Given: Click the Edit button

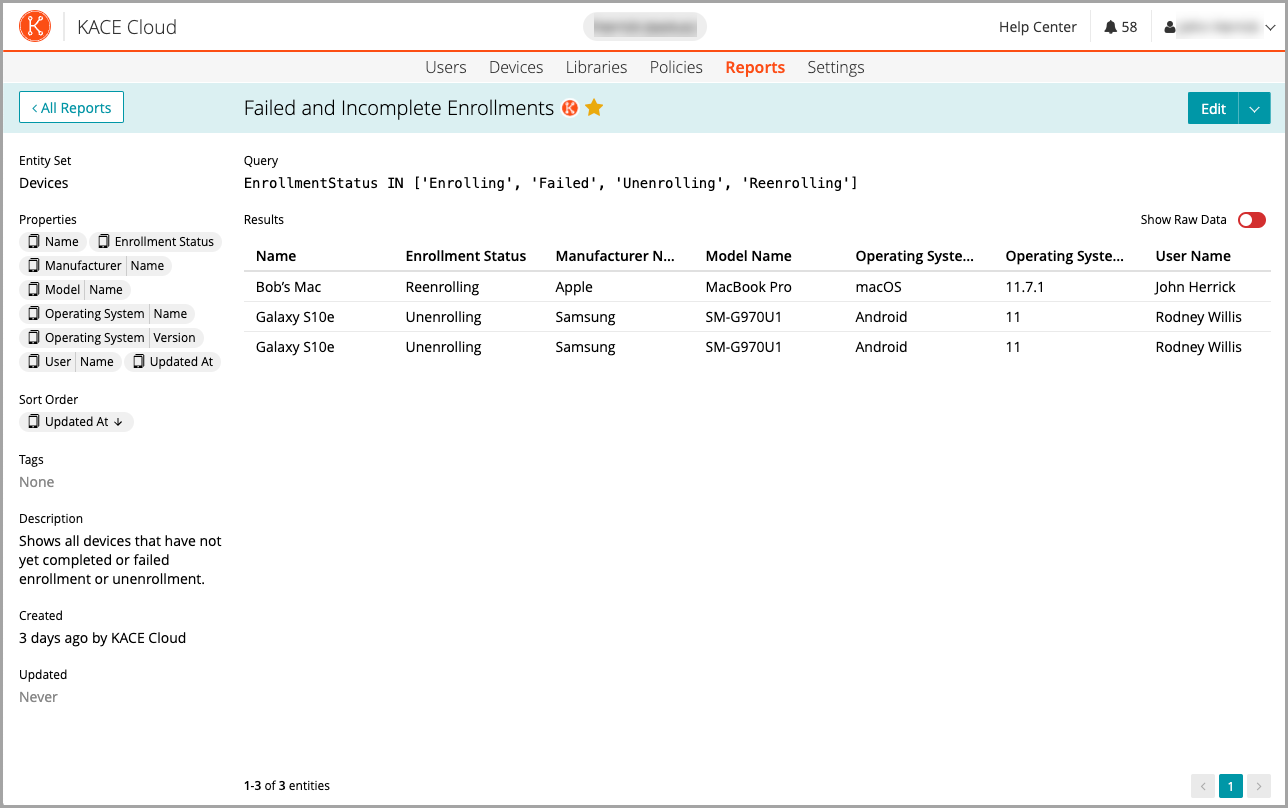Looking at the screenshot, I should click(x=1212, y=109).
